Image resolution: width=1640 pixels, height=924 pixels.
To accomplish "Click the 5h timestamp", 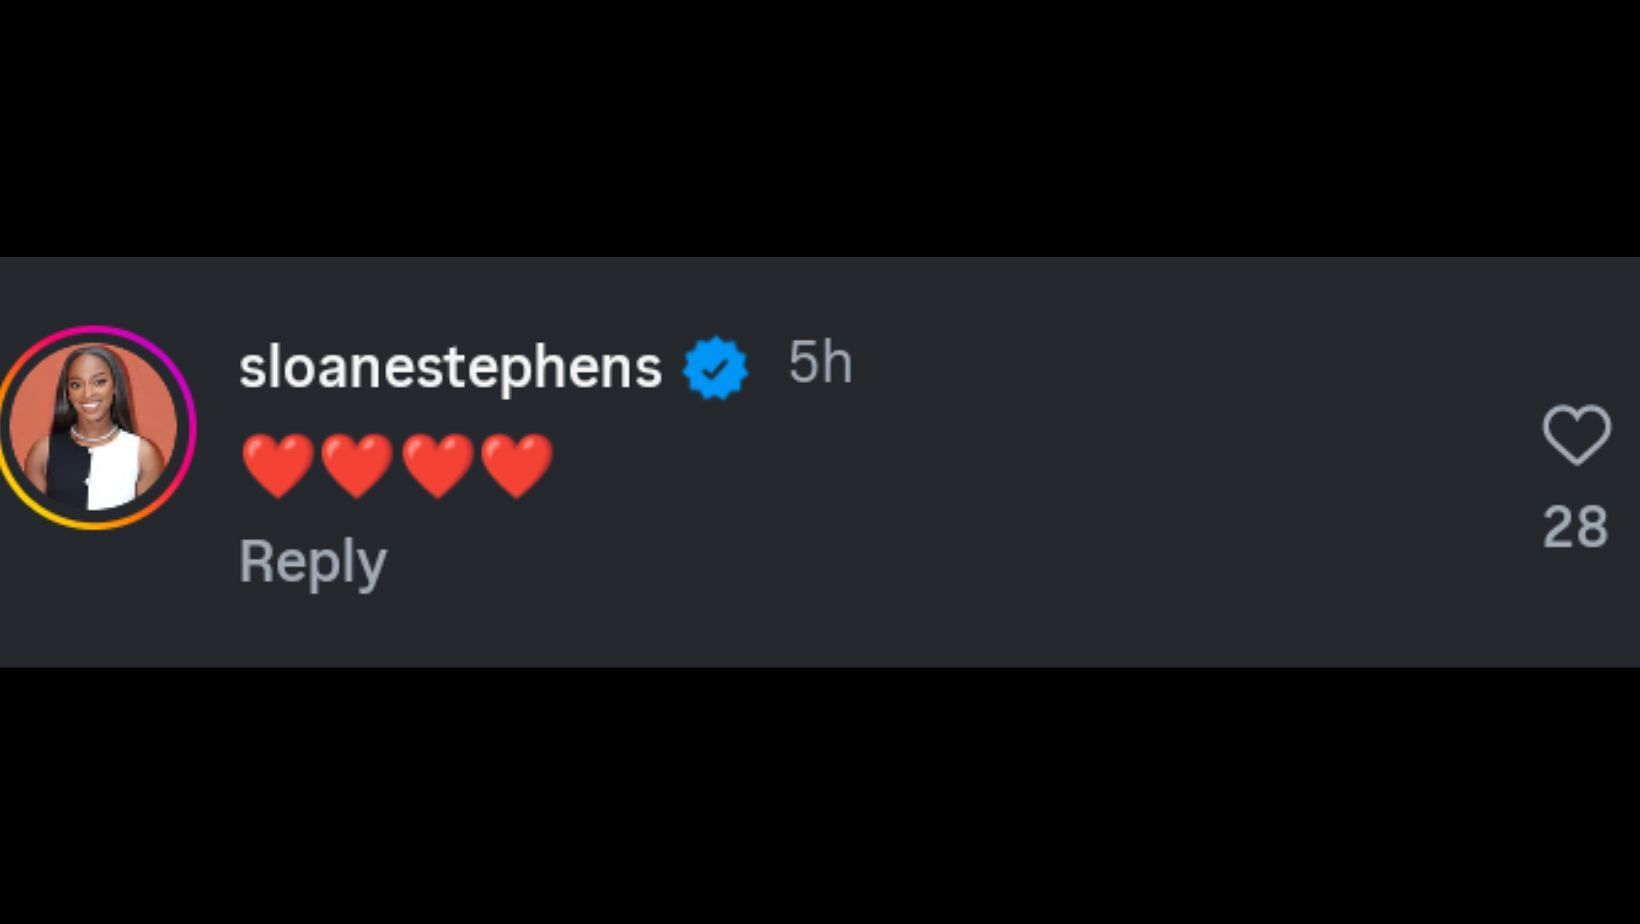I will (820, 362).
